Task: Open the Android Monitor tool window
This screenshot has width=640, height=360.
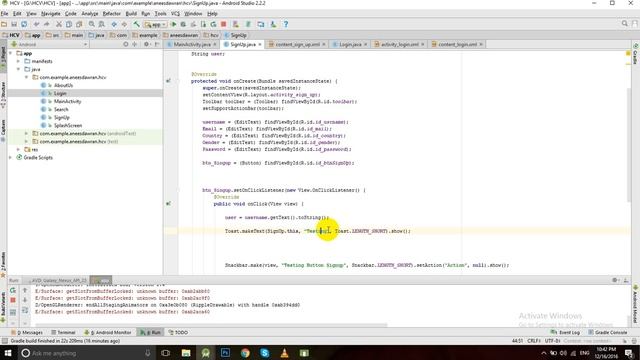Action: click(108, 333)
